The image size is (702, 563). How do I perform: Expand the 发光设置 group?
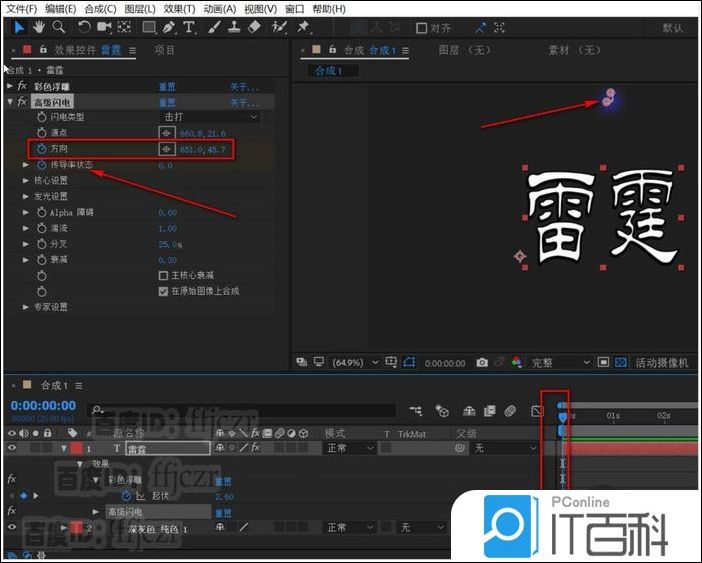[x=26, y=197]
